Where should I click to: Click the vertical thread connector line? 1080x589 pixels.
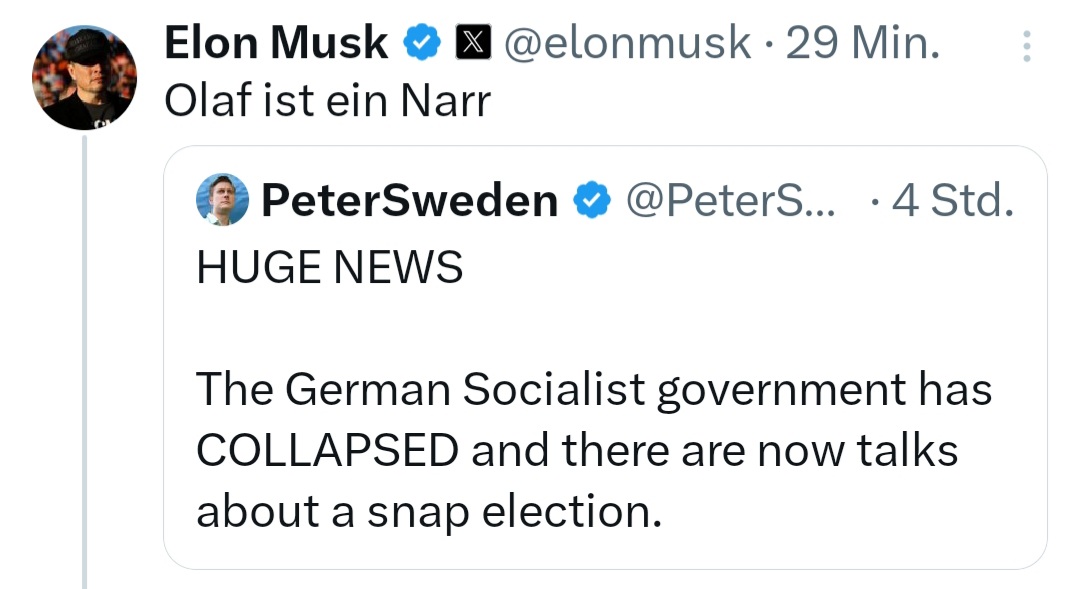85,360
